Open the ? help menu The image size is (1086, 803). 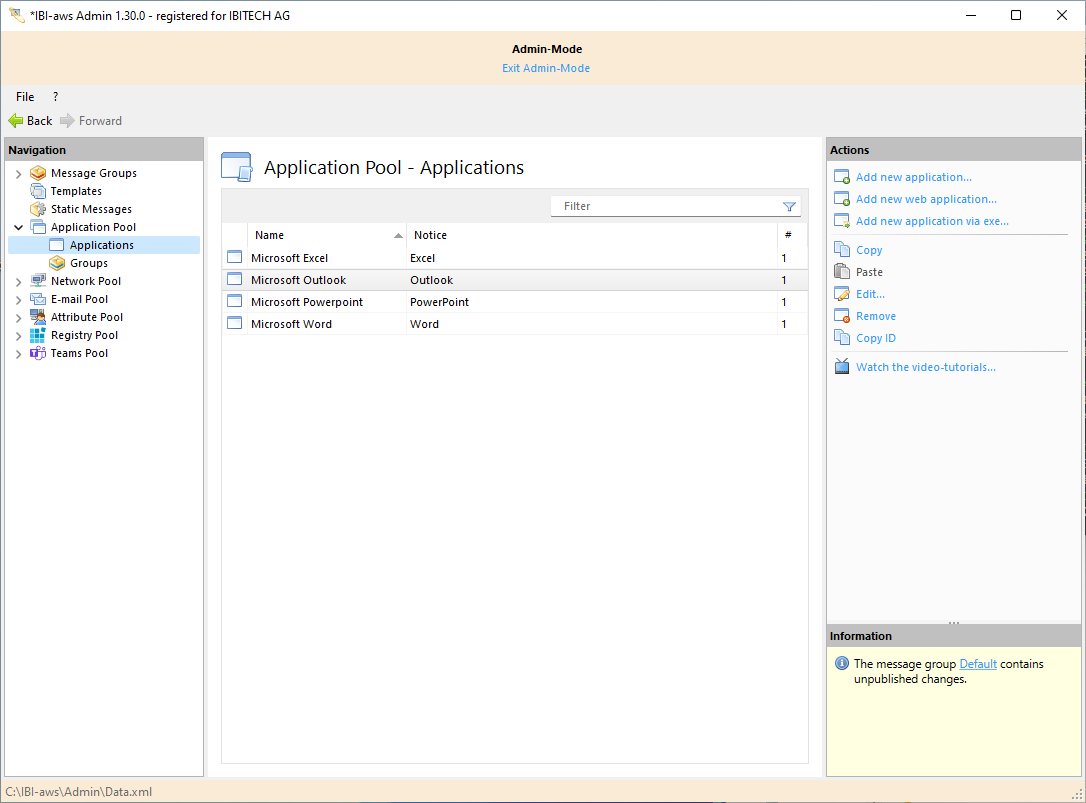pos(55,97)
